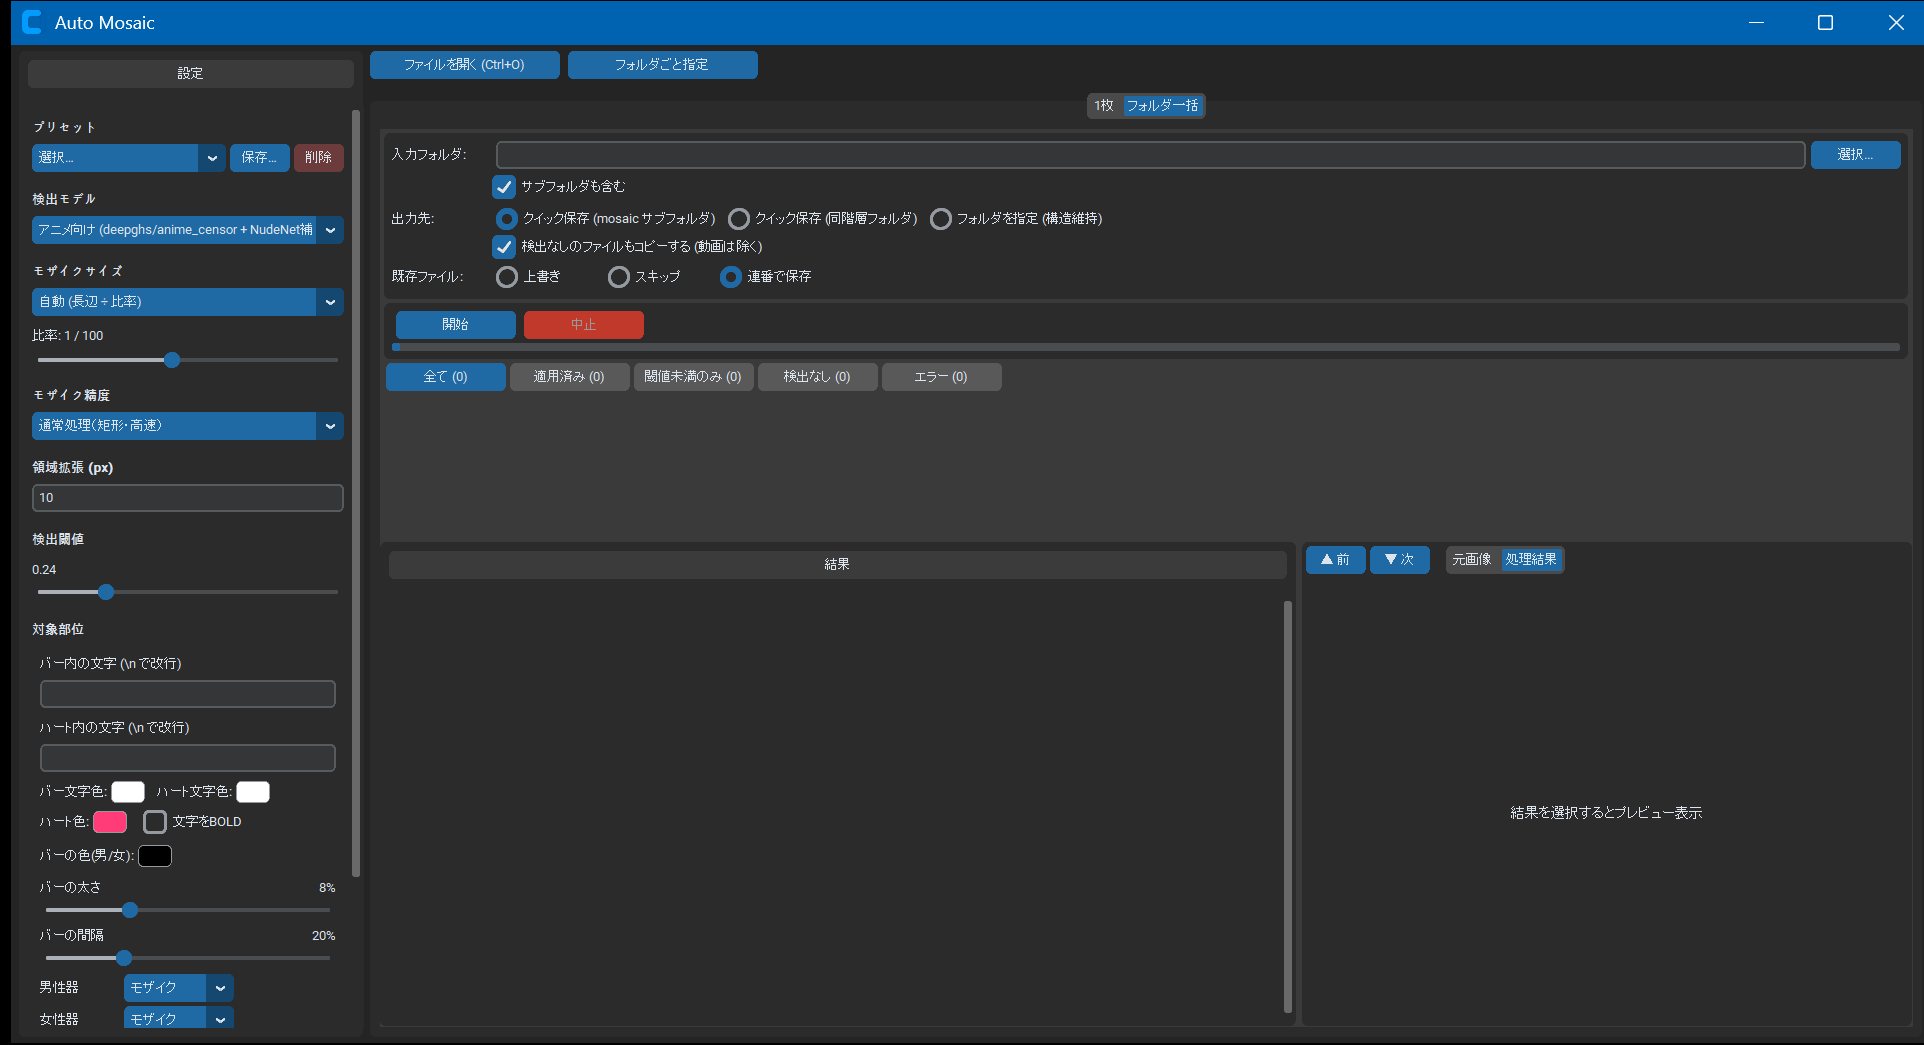
Task: Expand the モザイクサイズ dropdown
Action: [x=187, y=302]
